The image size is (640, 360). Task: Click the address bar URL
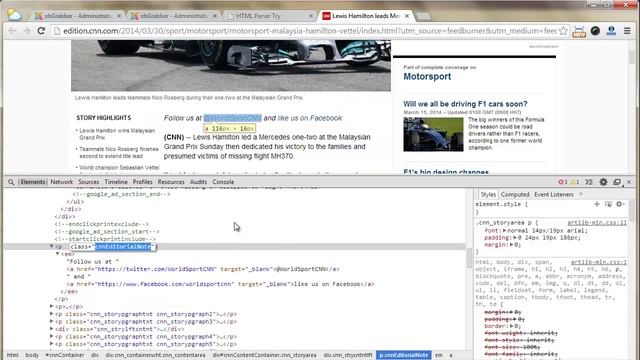(x=310, y=31)
